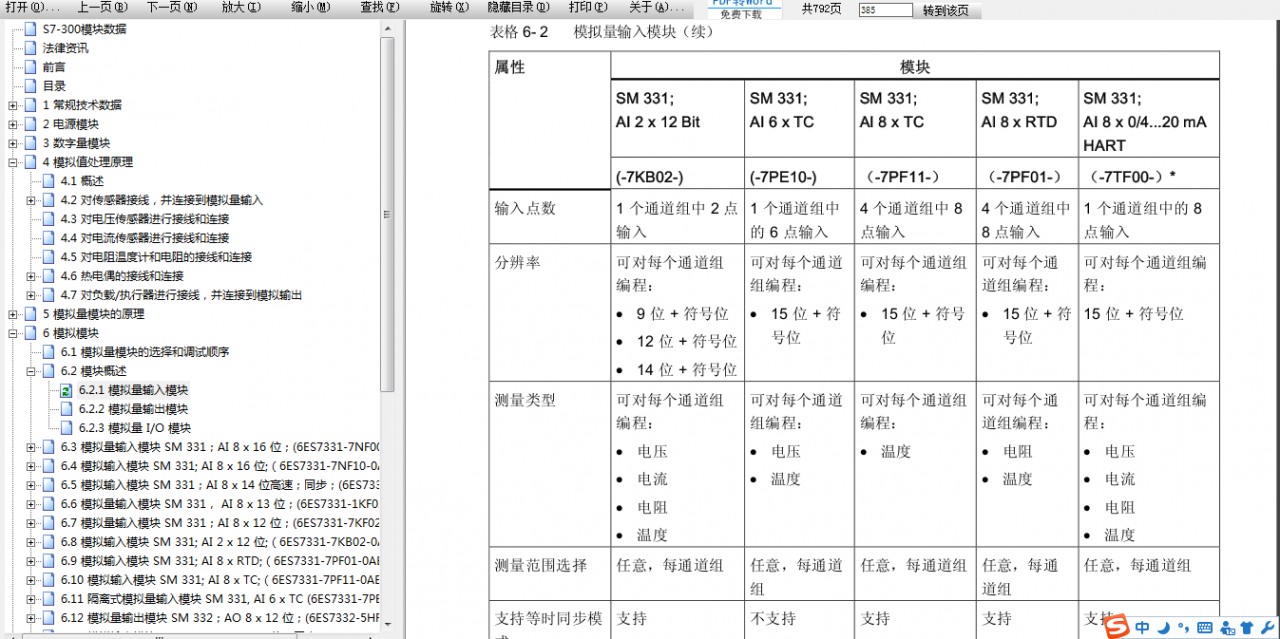Expand the 1 常规技术数据 tree node
The image size is (1280, 639).
(x=13, y=105)
